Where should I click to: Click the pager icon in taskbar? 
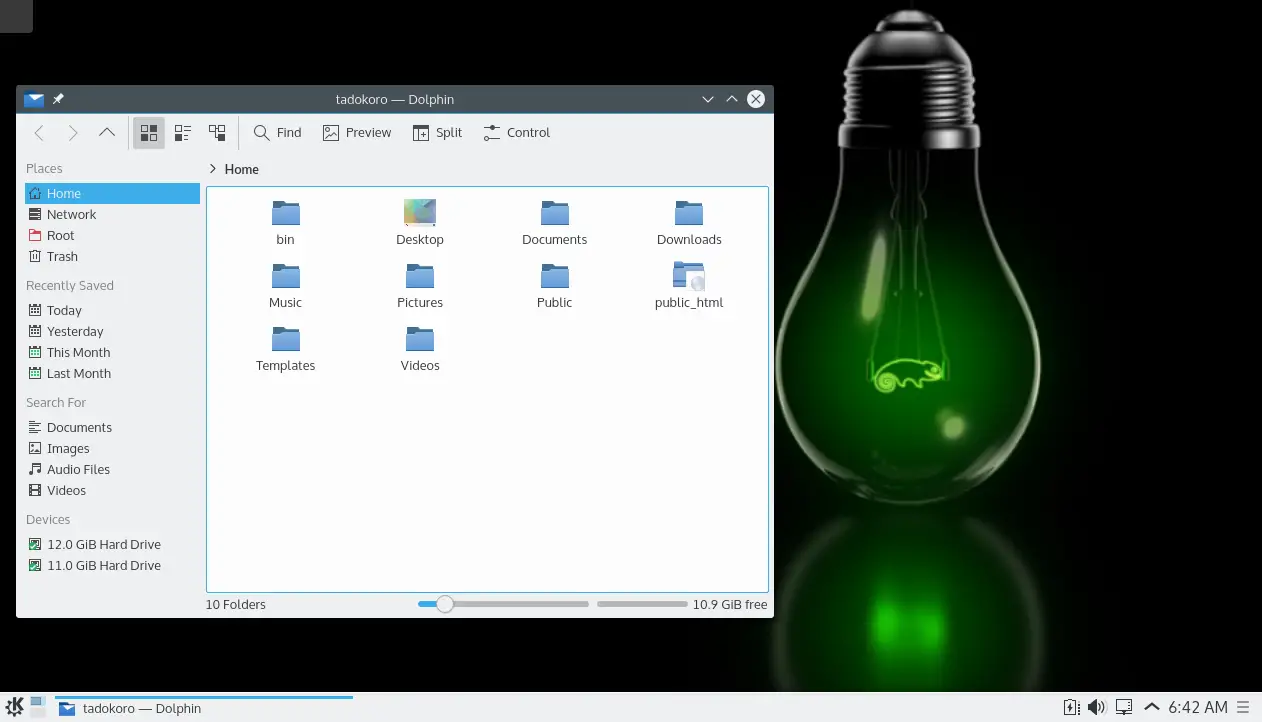[x=38, y=707]
